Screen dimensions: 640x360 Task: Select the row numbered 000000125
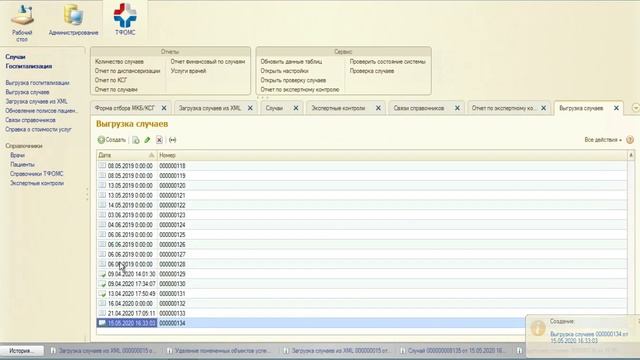pyautogui.click(x=362, y=235)
